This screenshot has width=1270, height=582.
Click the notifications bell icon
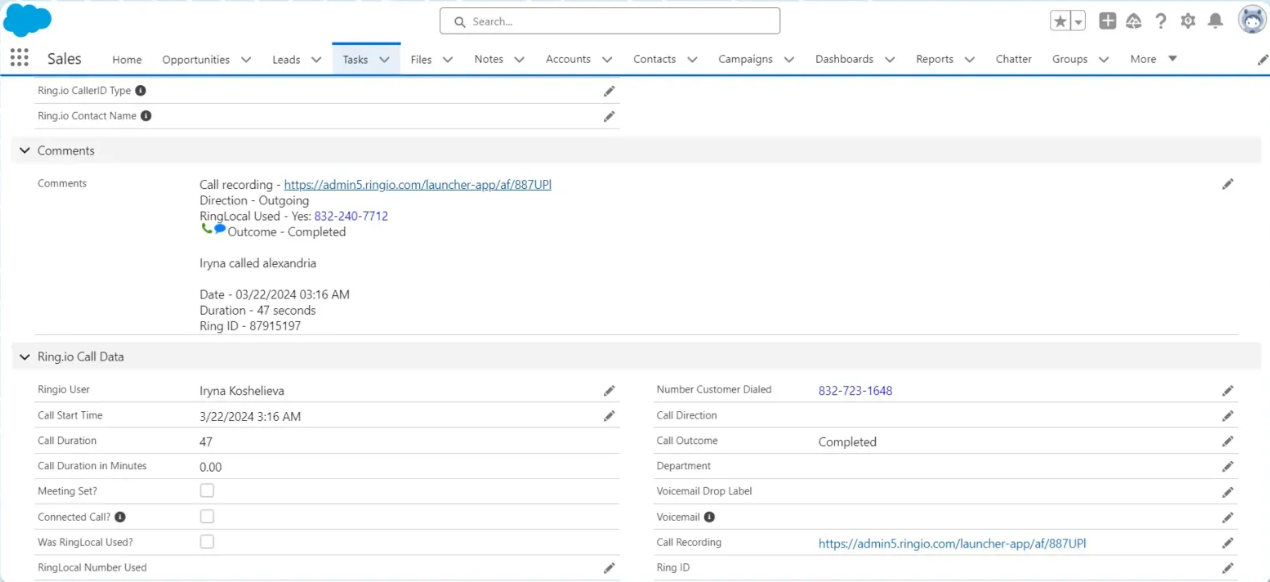tap(1215, 21)
